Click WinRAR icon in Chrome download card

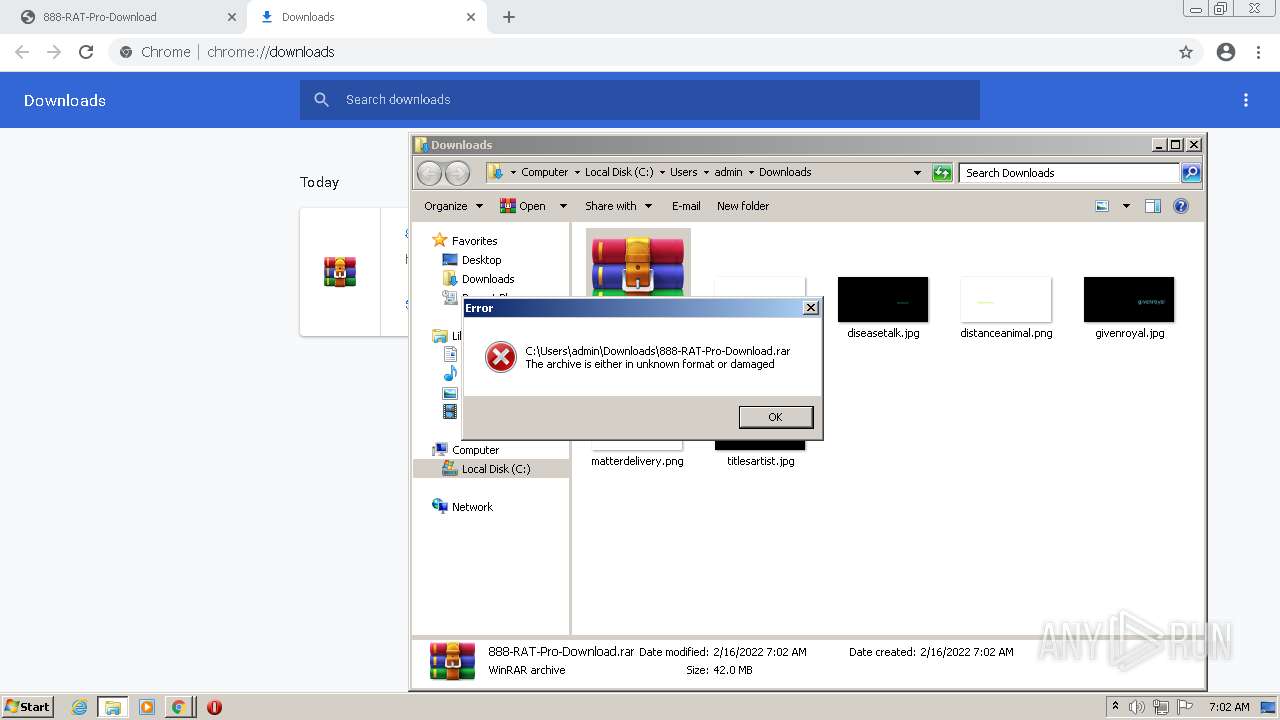point(340,272)
